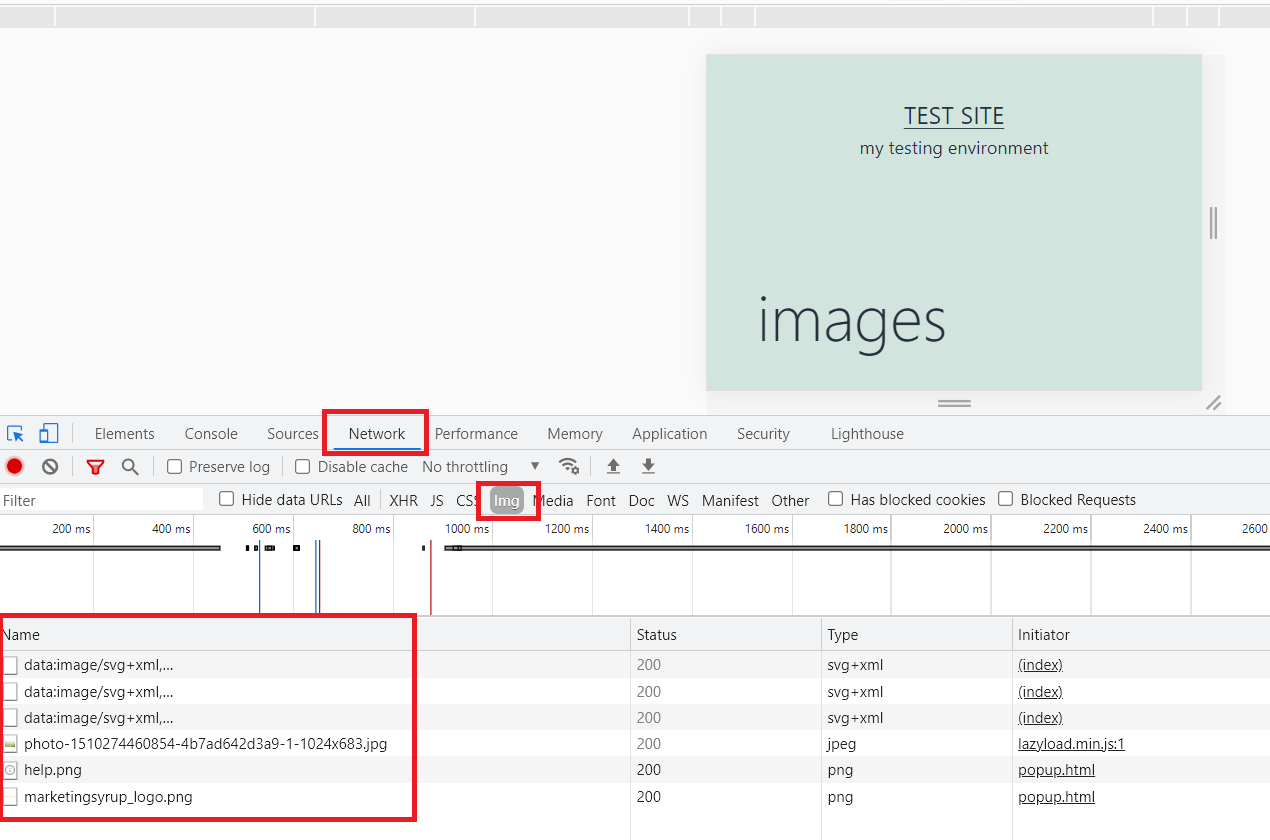This screenshot has height=840, width=1270.
Task: Toggle the device toolbar icon
Action: click(x=49, y=434)
